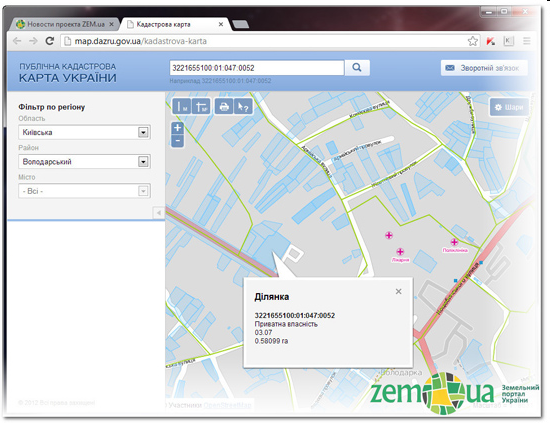
Task: Activate the identify parcel pointer tool
Action: pos(243,106)
